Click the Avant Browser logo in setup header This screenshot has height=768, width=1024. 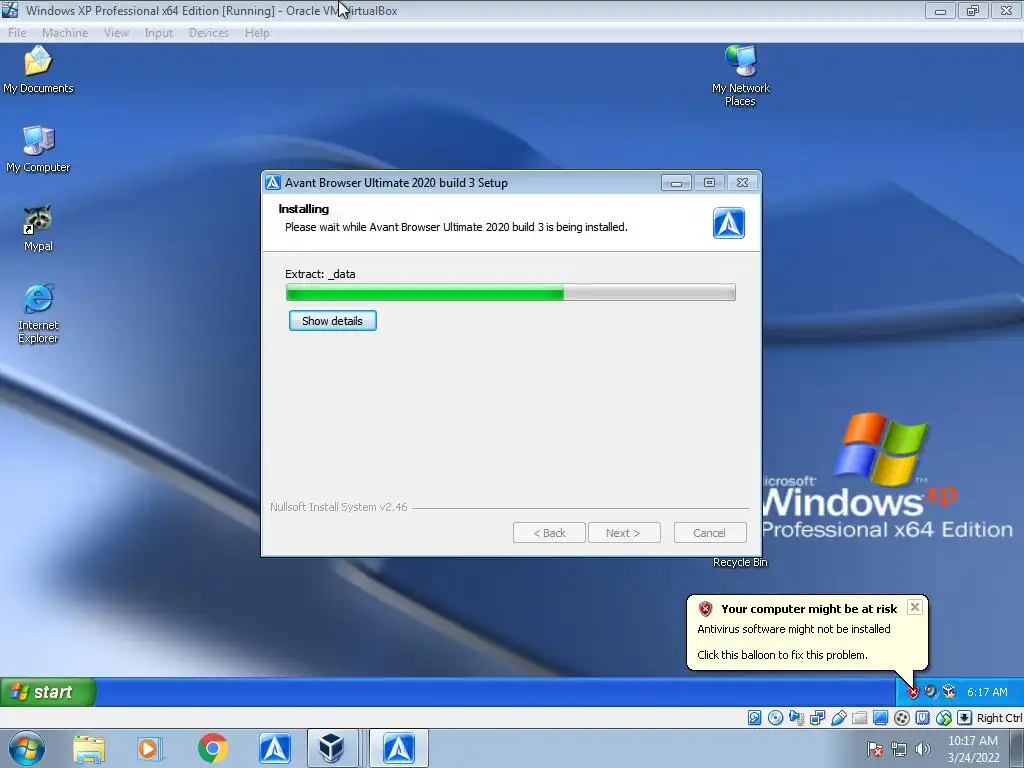click(729, 223)
